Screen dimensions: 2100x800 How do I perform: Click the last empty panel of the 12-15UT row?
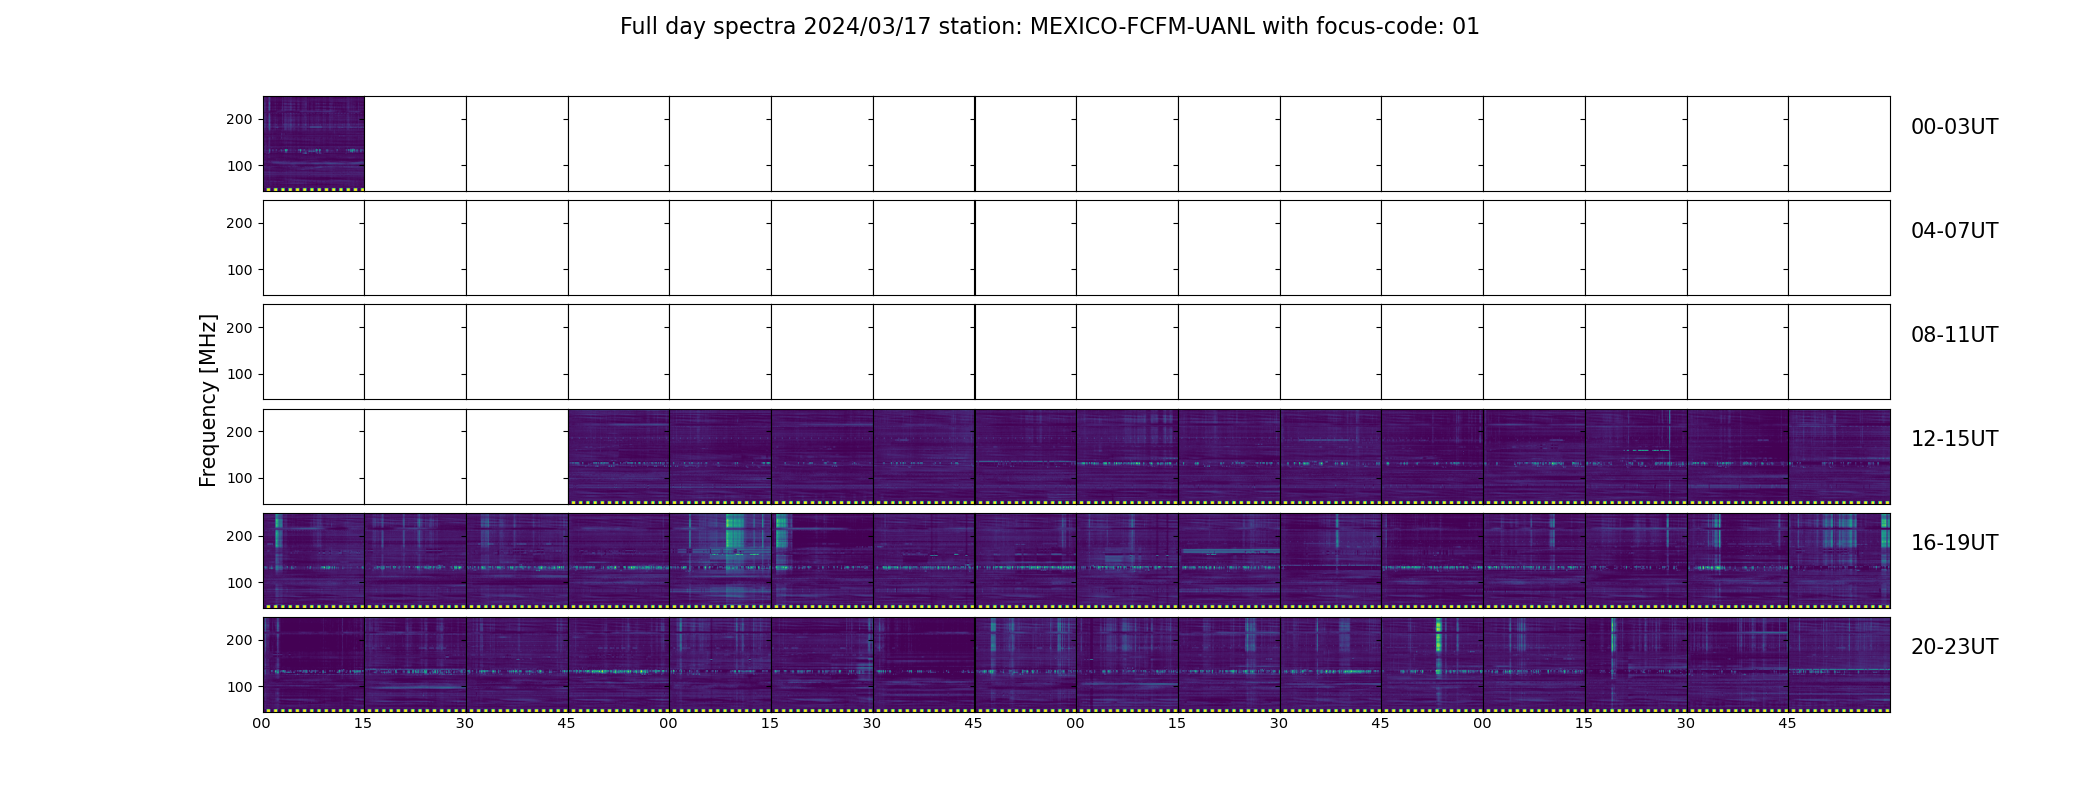(x=517, y=456)
